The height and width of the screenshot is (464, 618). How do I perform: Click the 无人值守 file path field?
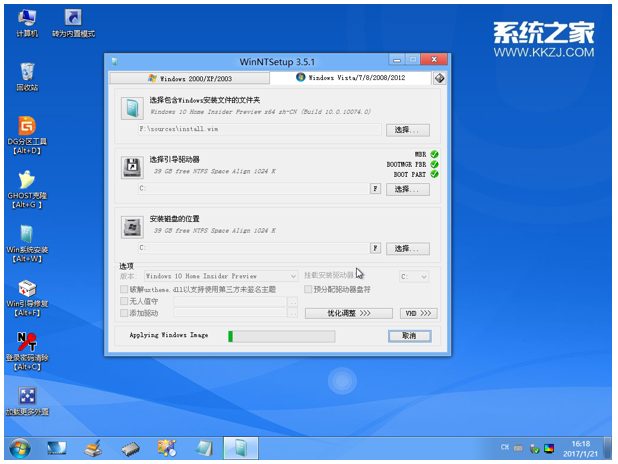click(x=230, y=302)
